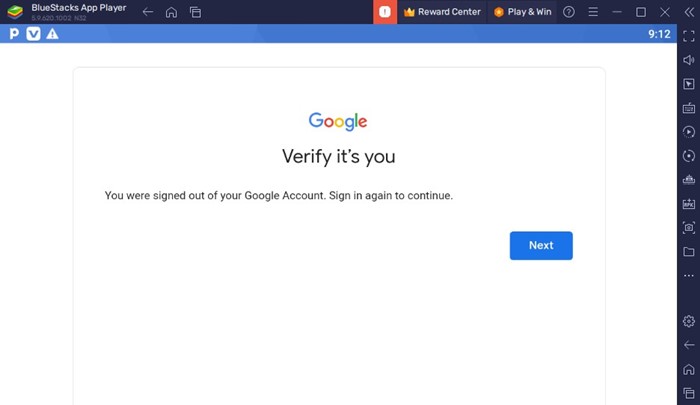Open BlueStacks settings gear

(689, 321)
